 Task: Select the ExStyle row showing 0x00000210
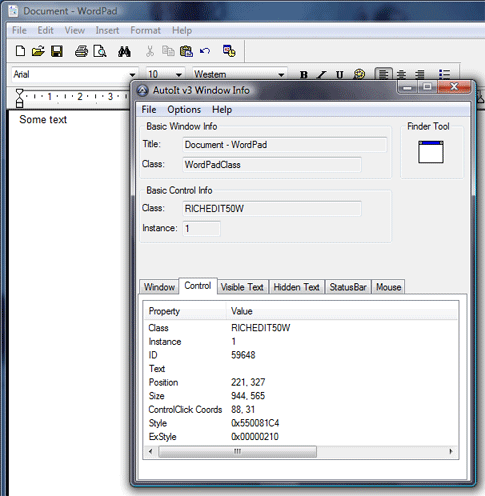(300, 437)
